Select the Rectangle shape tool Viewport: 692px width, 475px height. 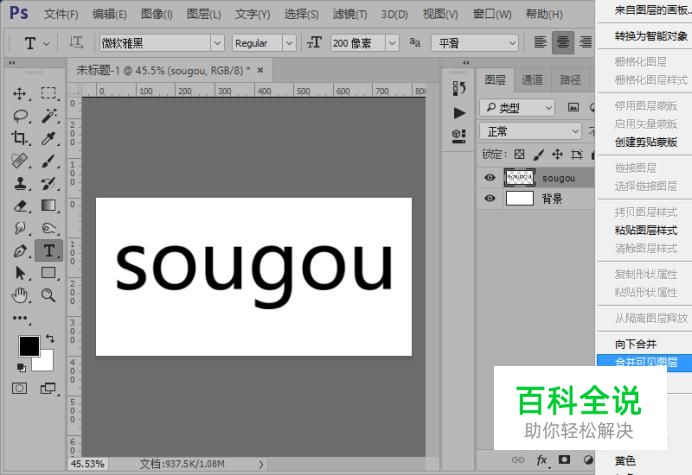click(49, 273)
